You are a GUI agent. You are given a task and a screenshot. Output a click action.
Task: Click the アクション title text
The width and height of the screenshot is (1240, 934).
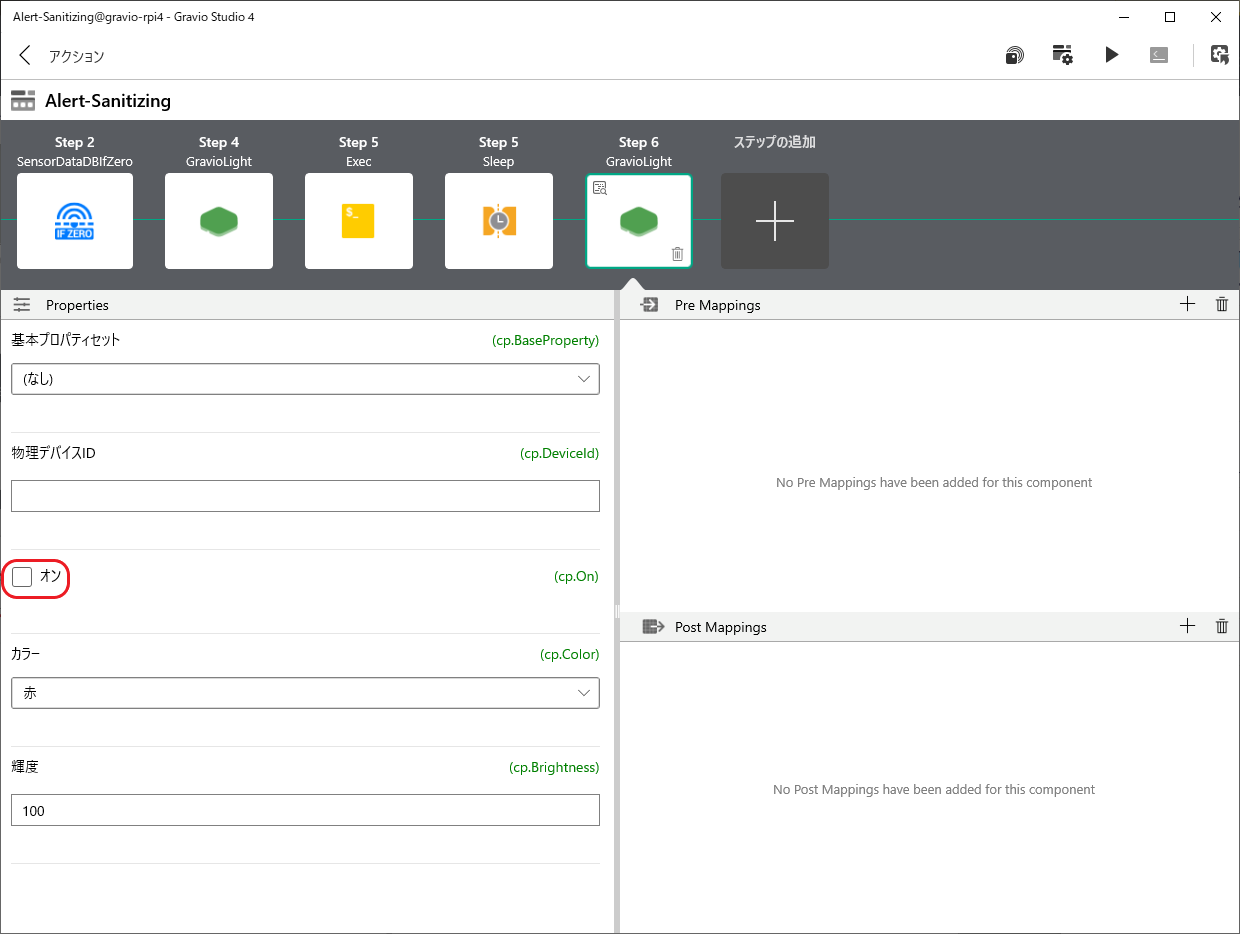tap(76, 56)
